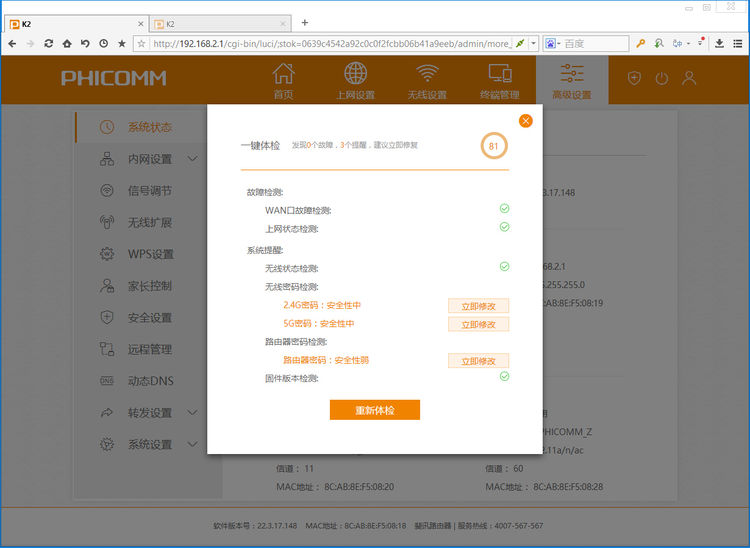The height and width of the screenshot is (548, 750).
Task: Click the shield health-check icon in header
Action: 634,78
